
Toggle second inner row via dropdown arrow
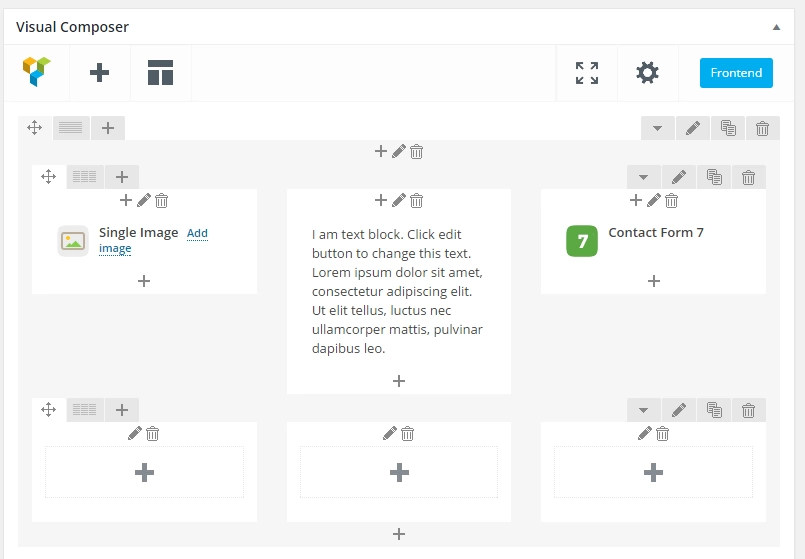click(x=643, y=410)
